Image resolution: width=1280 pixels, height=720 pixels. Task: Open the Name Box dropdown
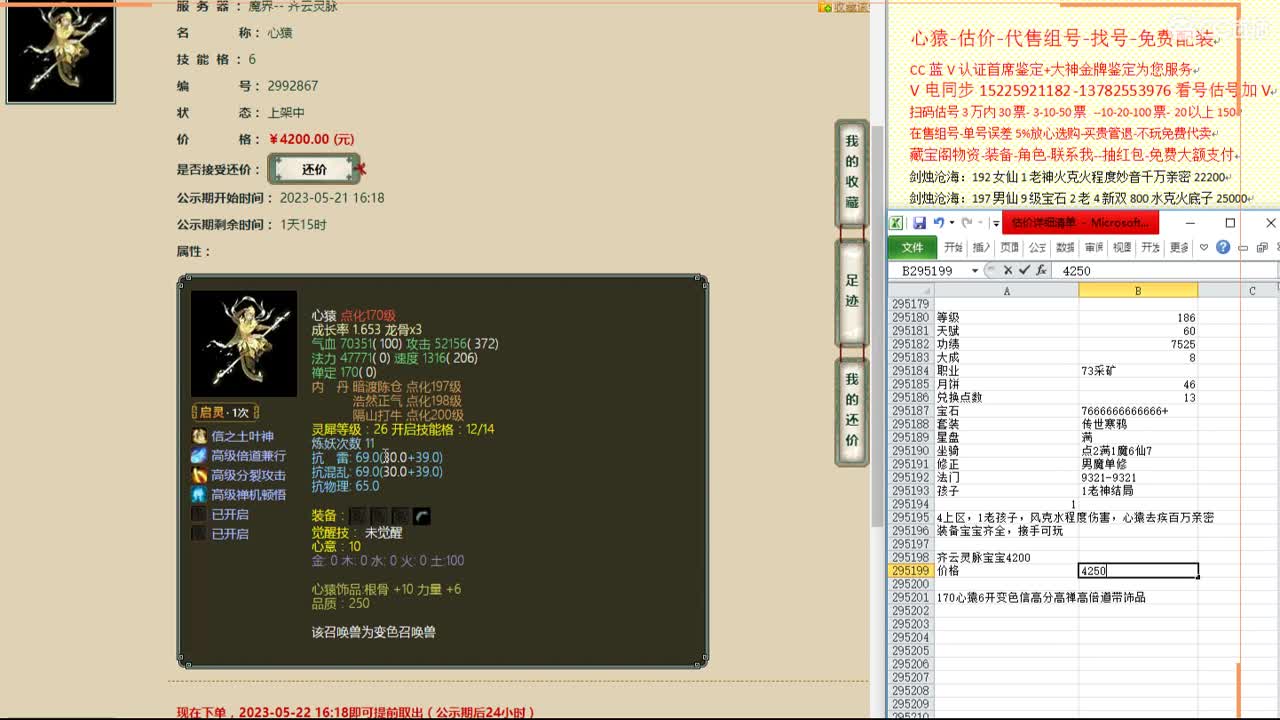click(975, 270)
